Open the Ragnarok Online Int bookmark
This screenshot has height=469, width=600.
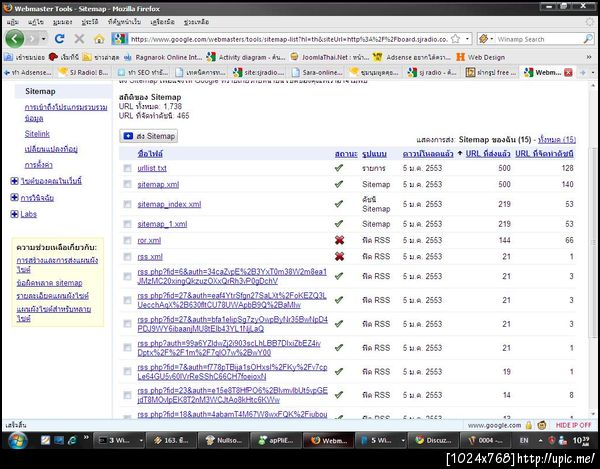pyautogui.click(x=163, y=57)
